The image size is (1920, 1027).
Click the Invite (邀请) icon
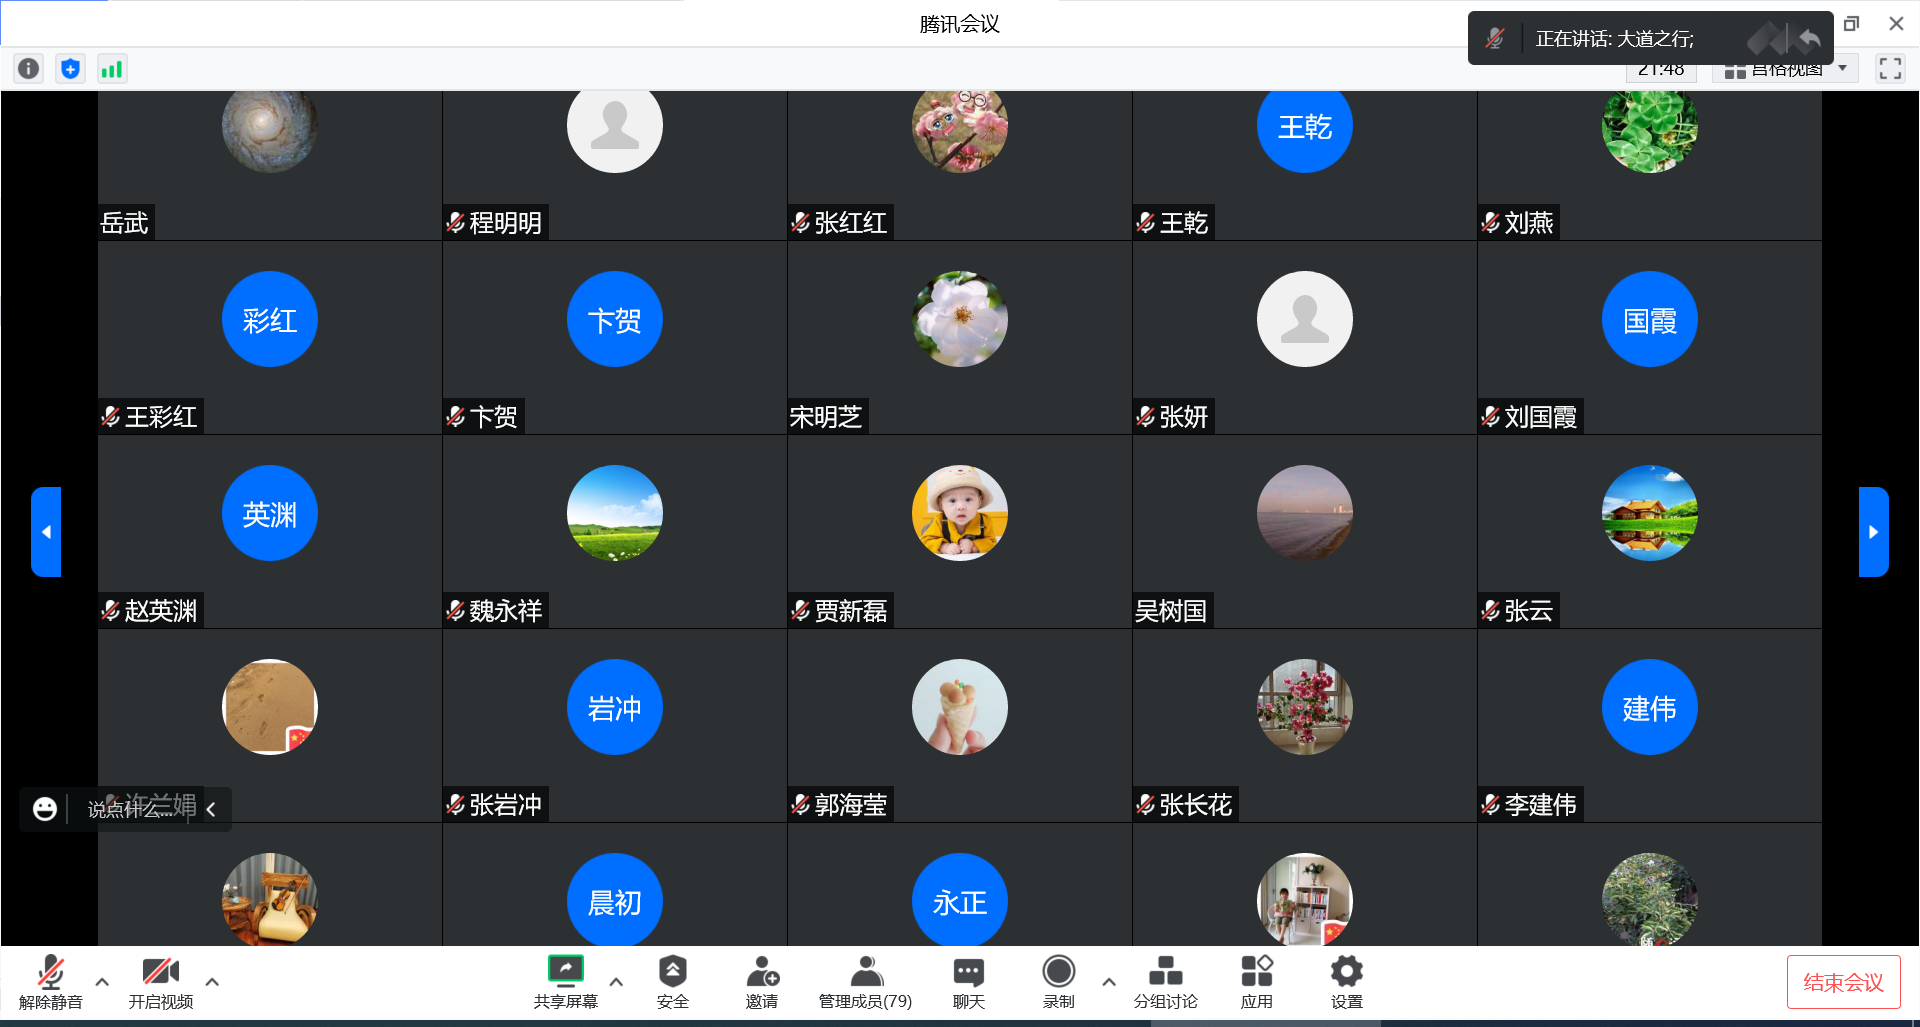(762, 981)
